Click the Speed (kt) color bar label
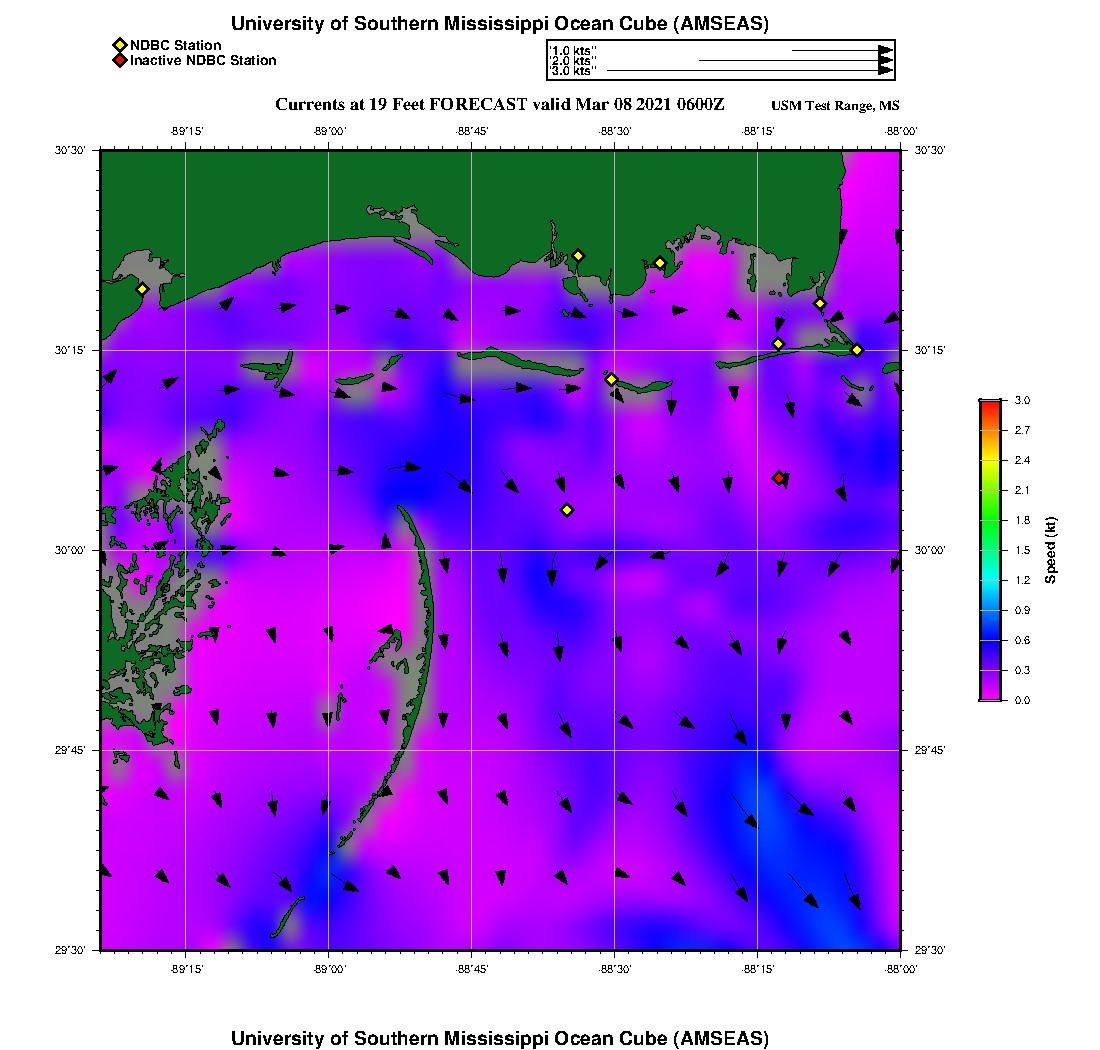The height and width of the screenshot is (1050, 1100). coord(1050,550)
